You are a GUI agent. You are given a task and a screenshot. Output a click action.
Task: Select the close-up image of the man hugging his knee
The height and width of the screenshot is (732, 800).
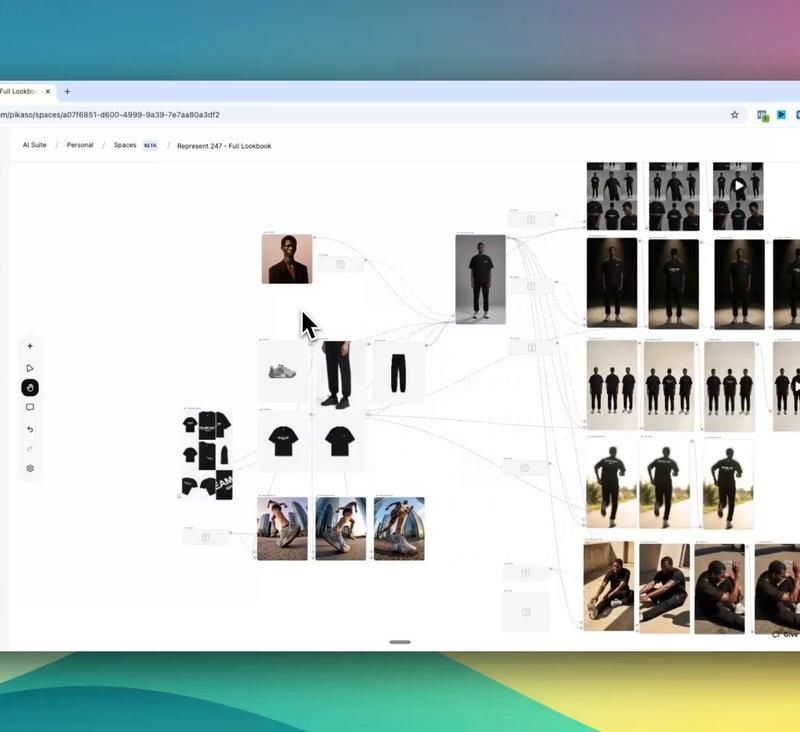[719, 589]
